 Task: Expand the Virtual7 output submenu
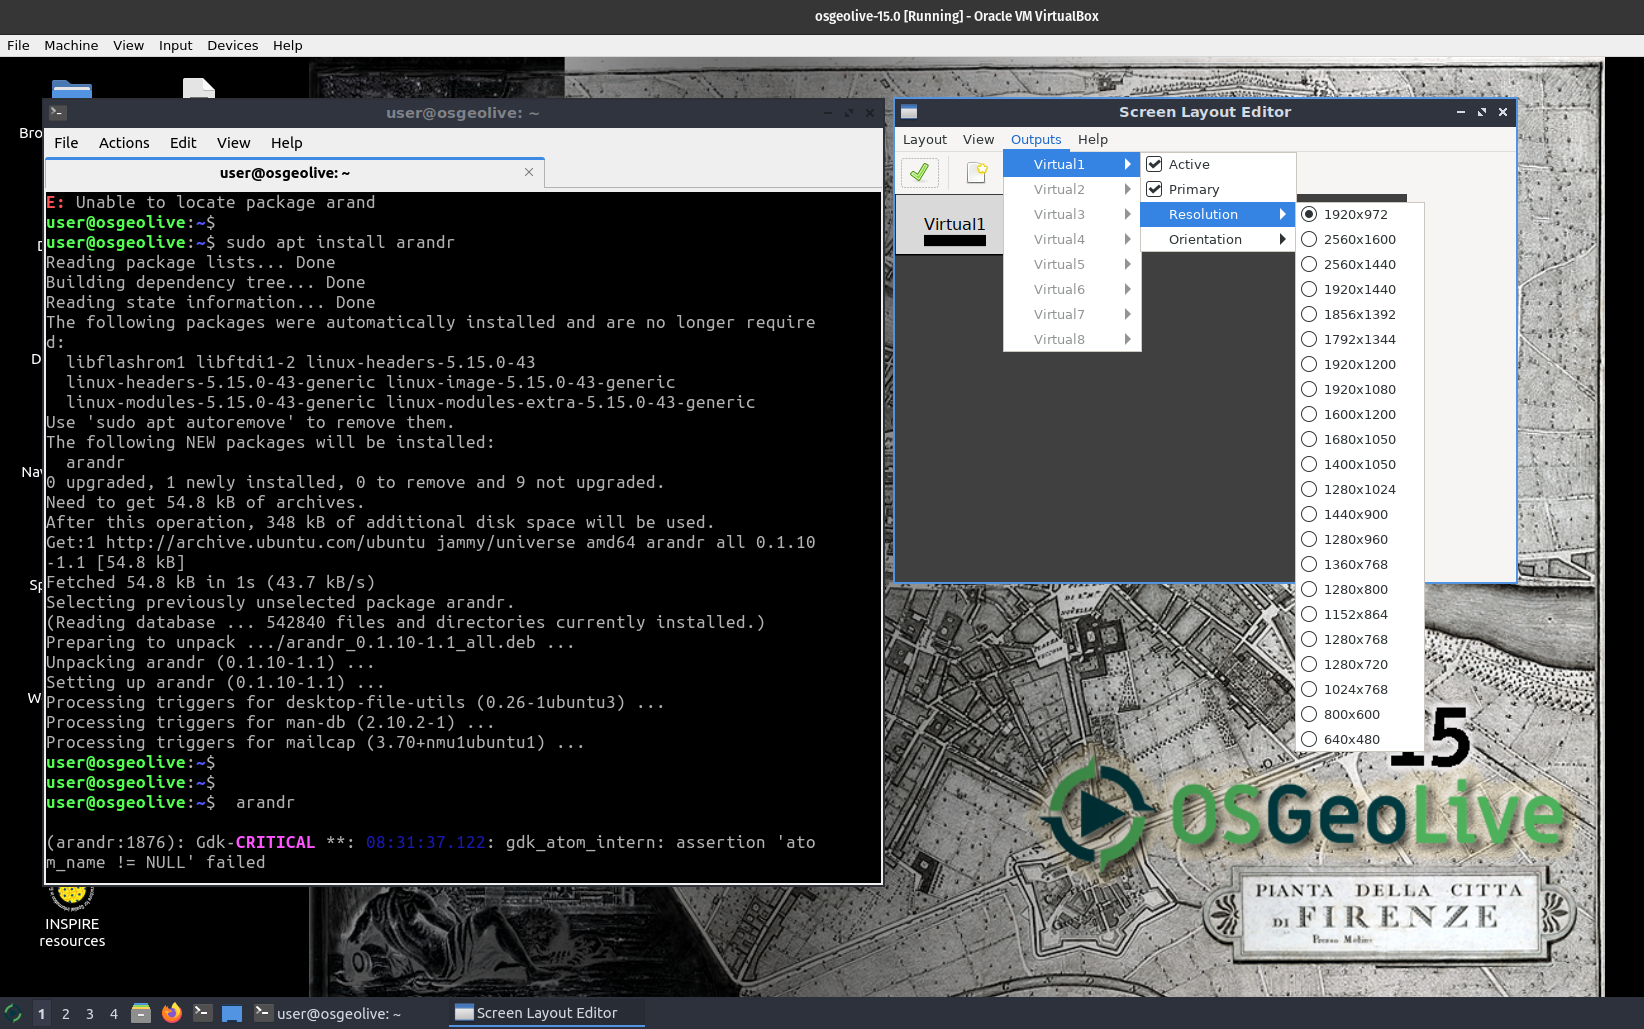[1072, 314]
